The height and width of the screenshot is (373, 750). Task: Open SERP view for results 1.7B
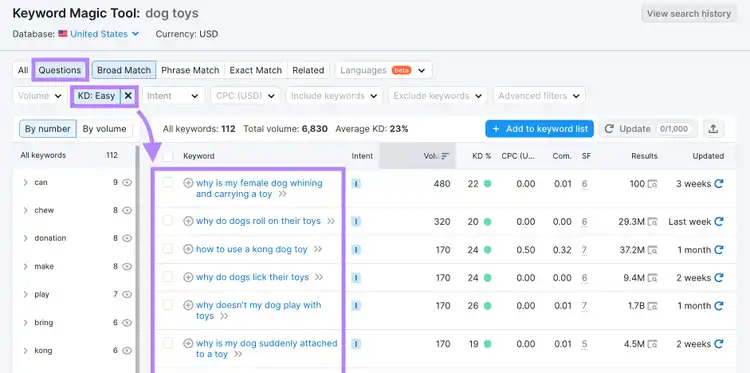pos(652,306)
